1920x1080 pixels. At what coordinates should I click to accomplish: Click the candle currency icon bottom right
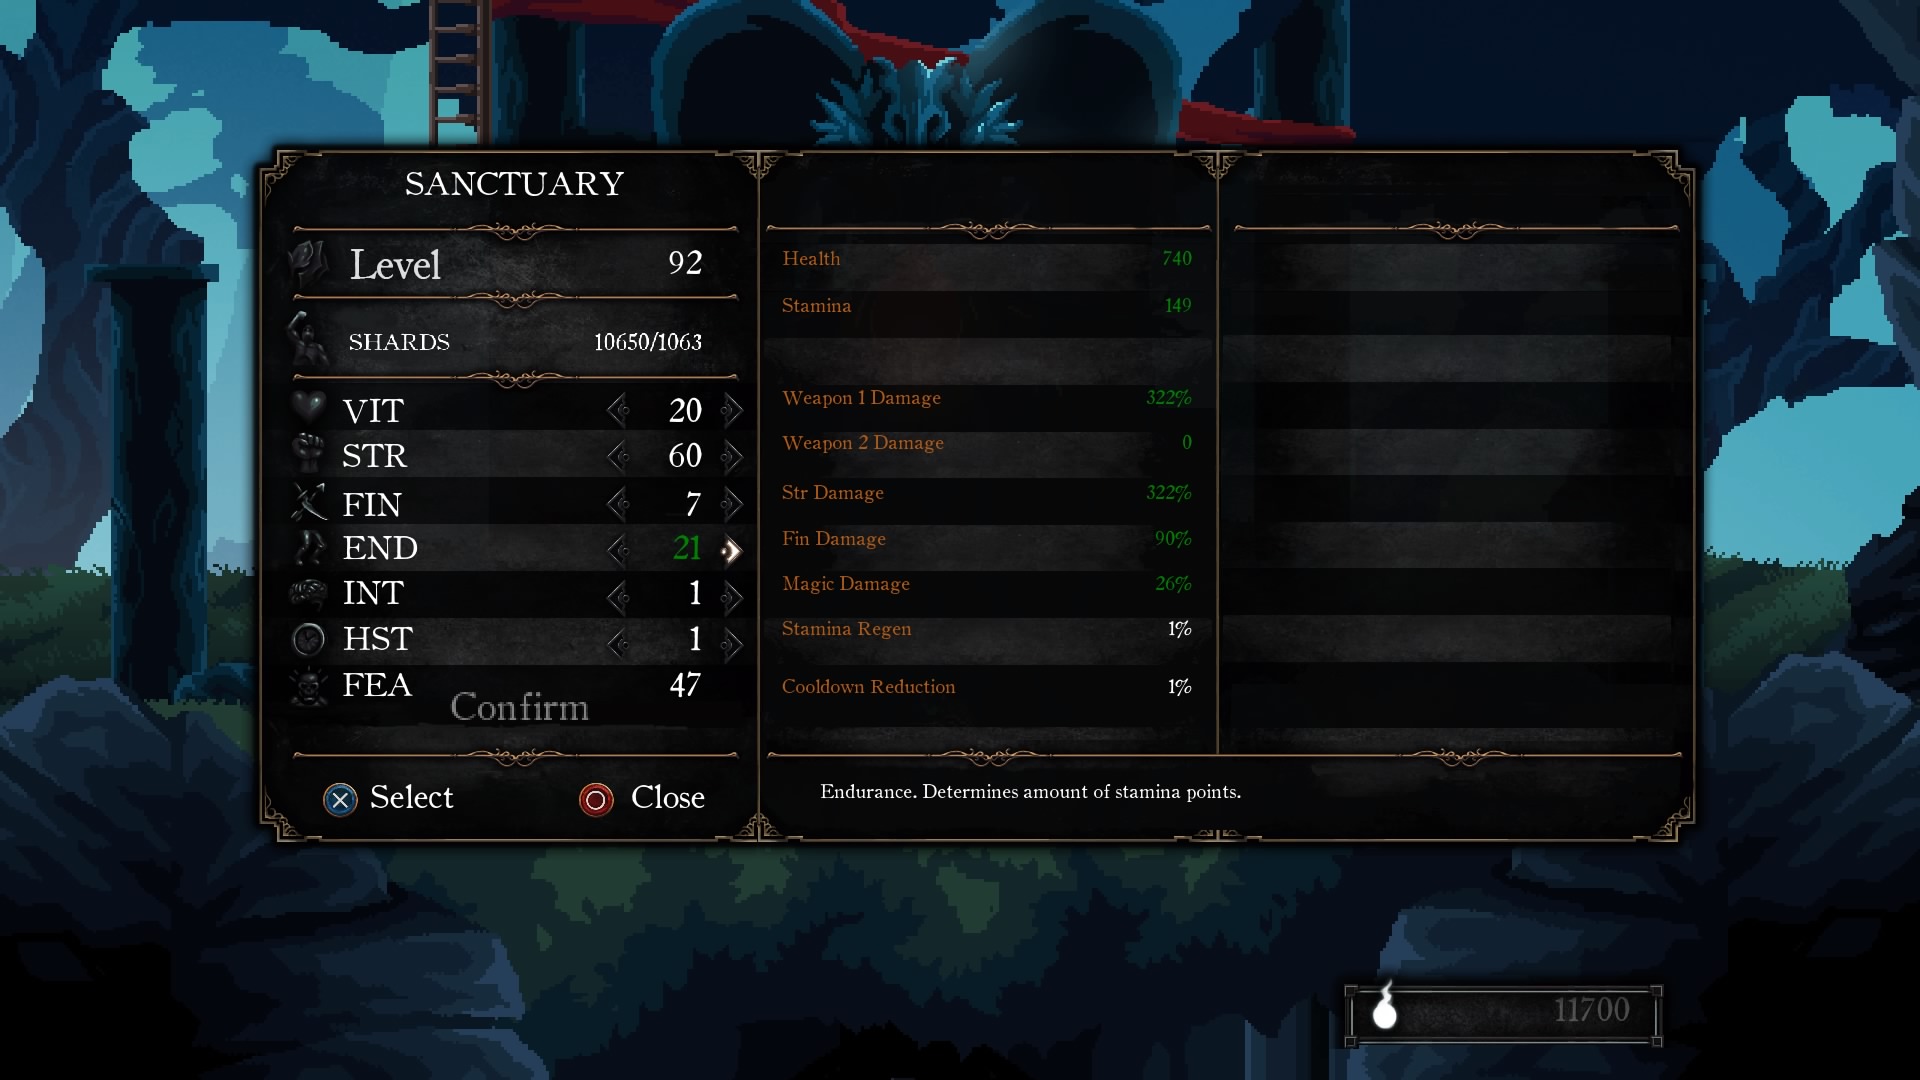(x=1383, y=1009)
